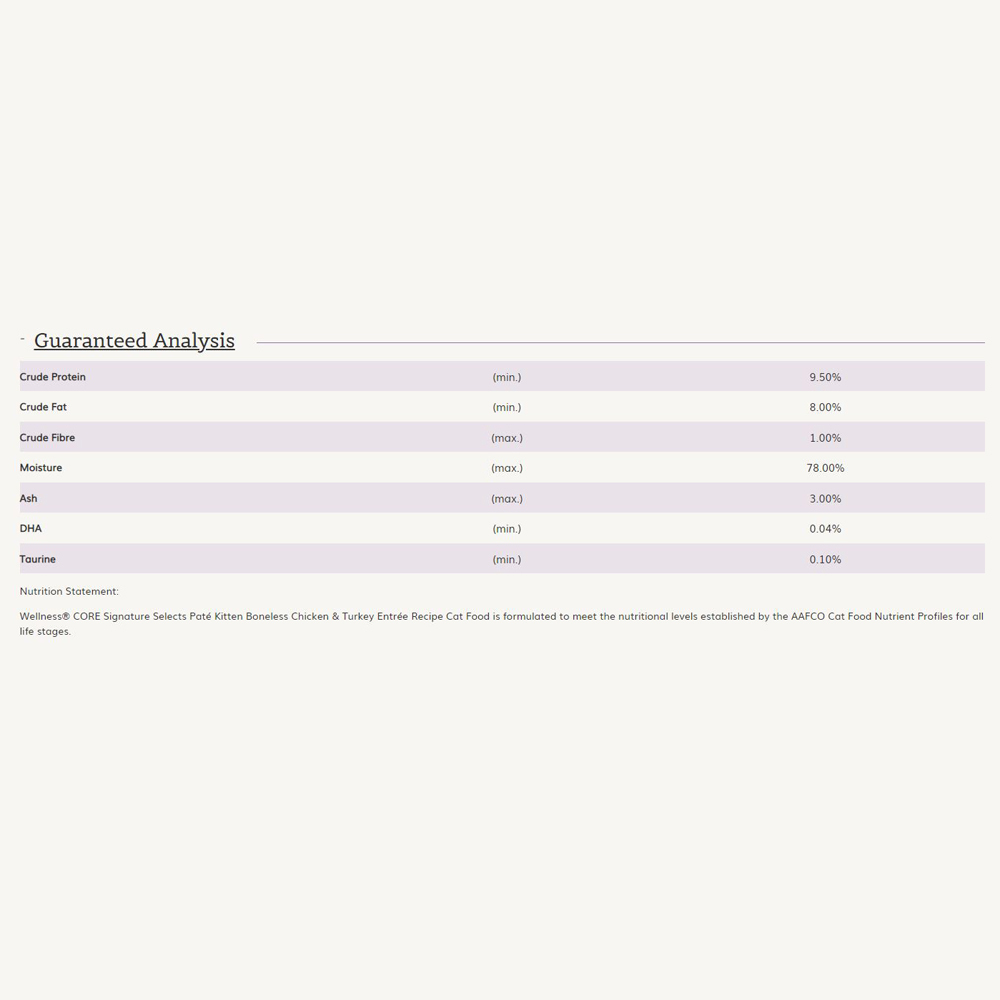The image size is (1000, 1000).
Task: Click the DHA row label
Action: (31, 528)
